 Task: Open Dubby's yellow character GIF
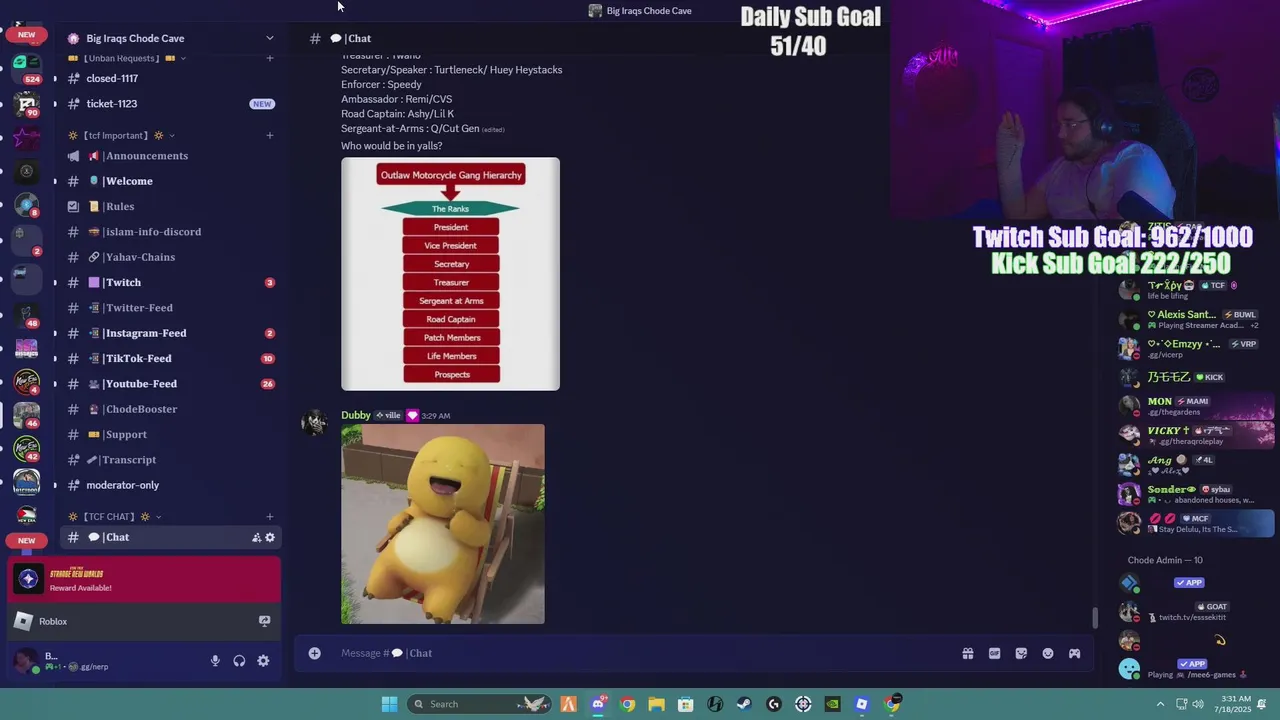(443, 524)
